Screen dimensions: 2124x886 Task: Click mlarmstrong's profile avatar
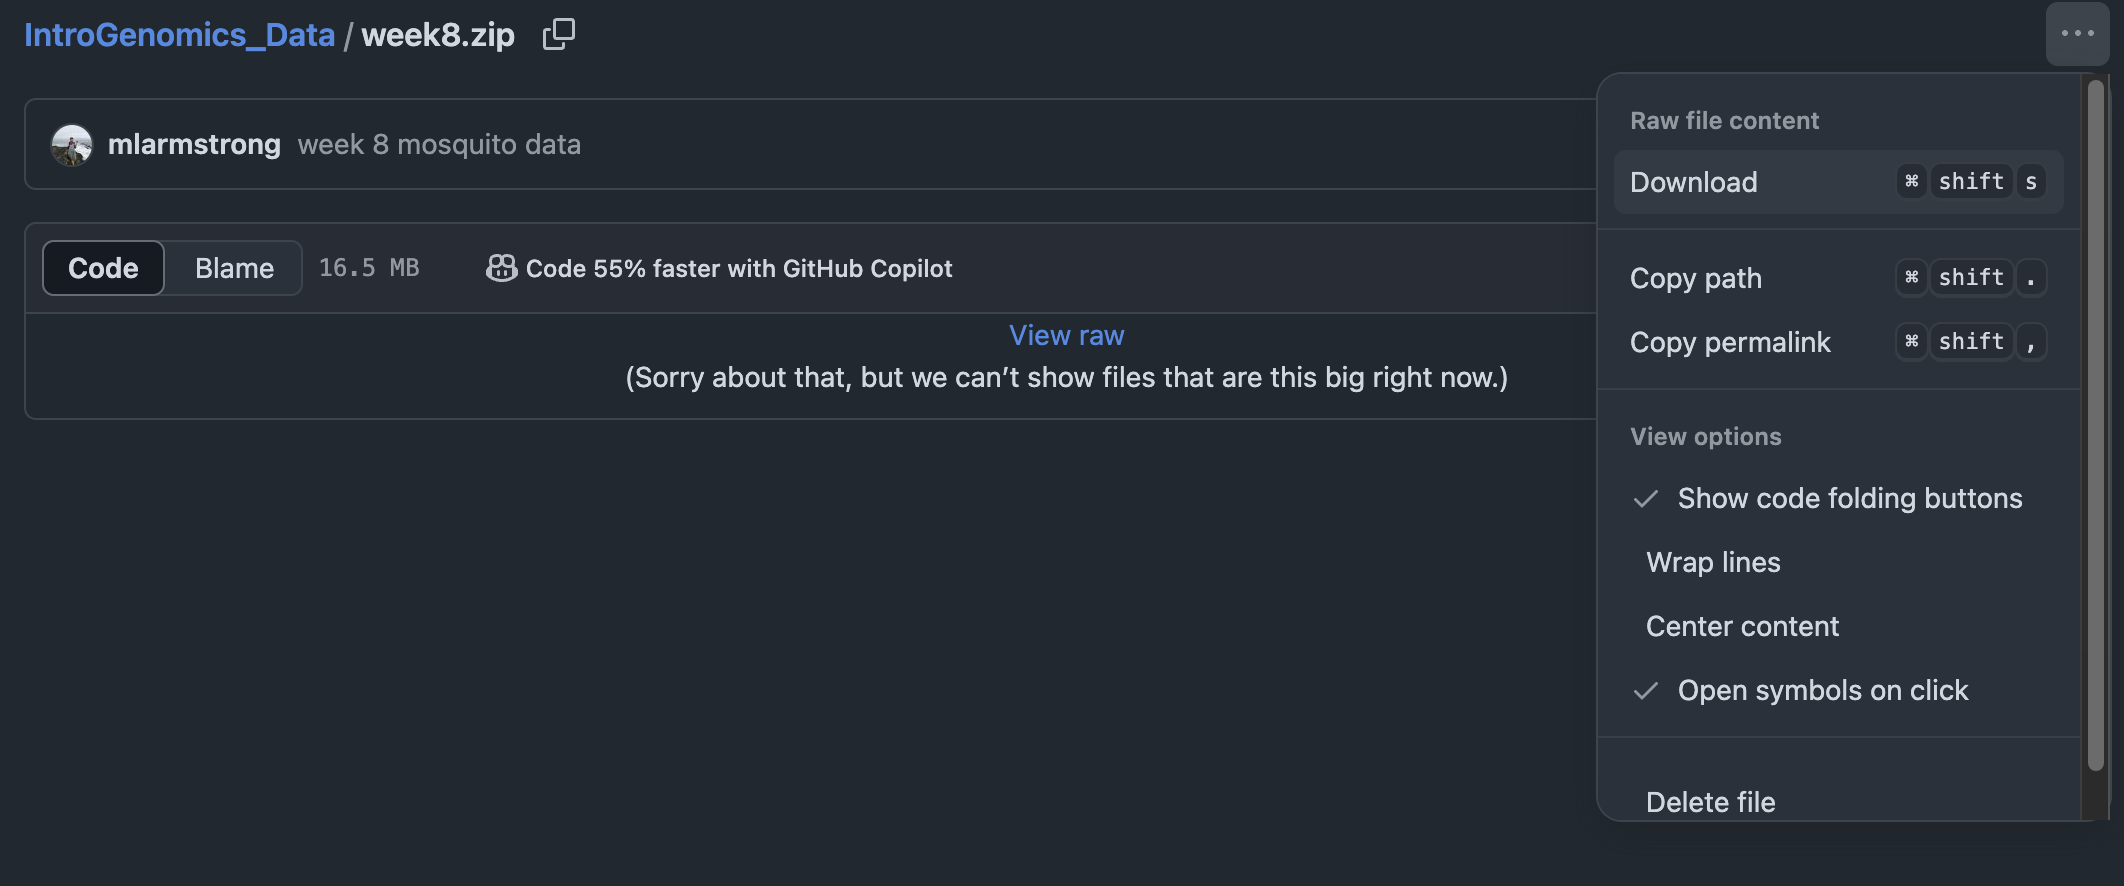pyautogui.click(x=72, y=145)
